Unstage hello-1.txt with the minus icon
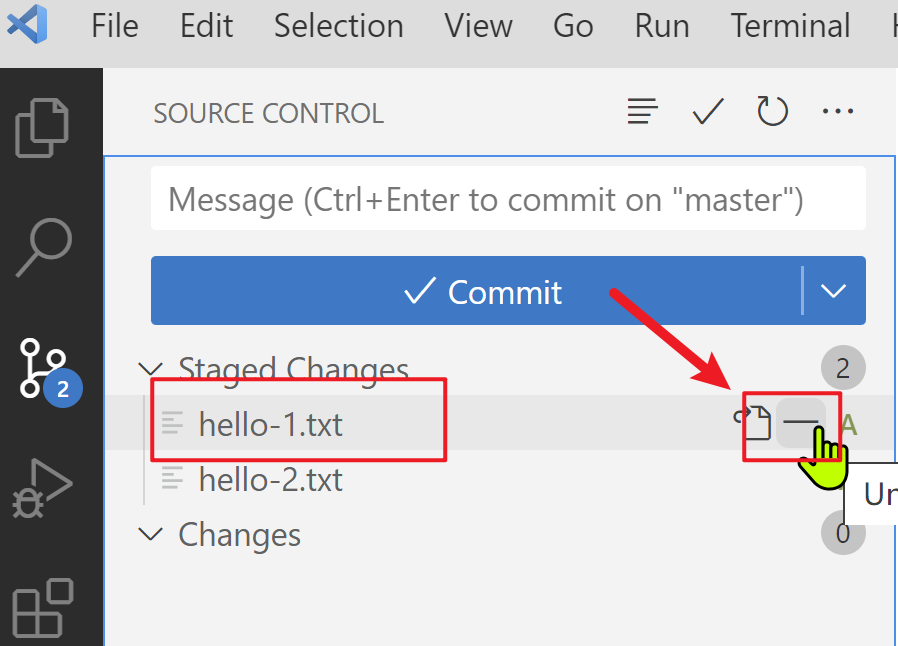Screen dimensions: 898x646 [800, 424]
